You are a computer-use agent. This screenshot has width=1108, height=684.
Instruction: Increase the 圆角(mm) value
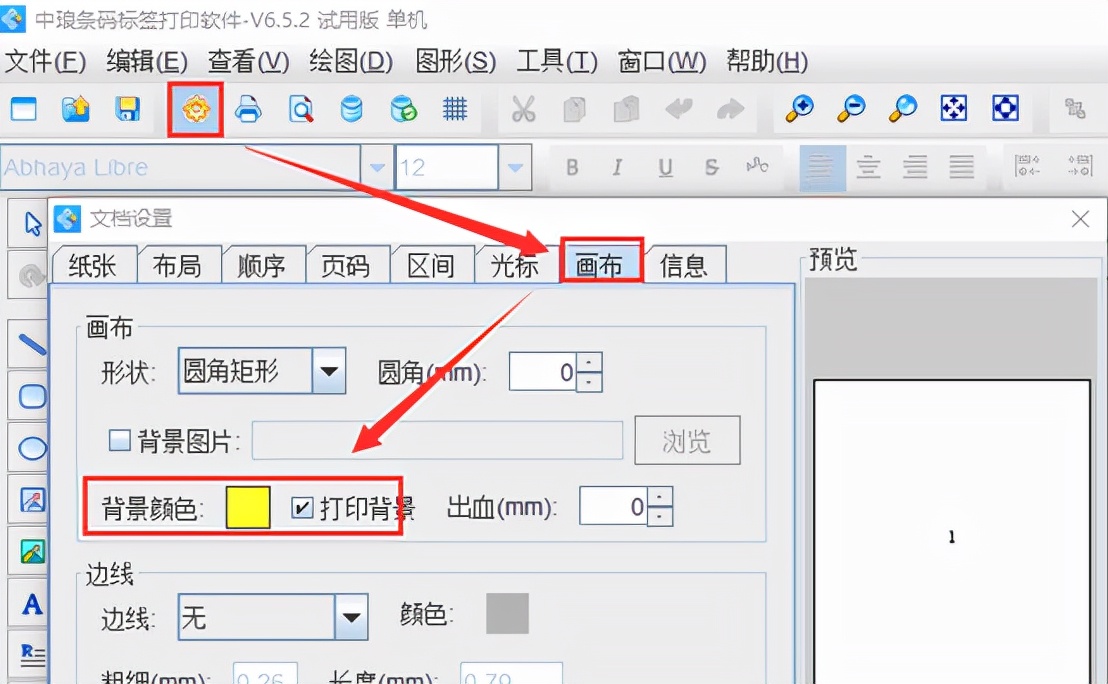coord(589,362)
